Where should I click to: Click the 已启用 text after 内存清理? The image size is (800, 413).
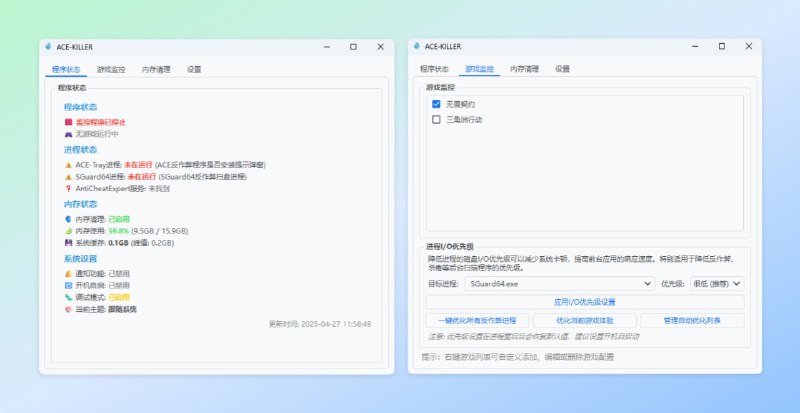pyautogui.click(x=119, y=219)
